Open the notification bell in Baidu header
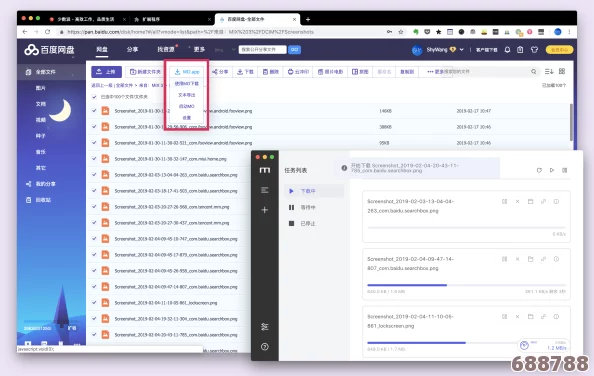The height and width of the screenshot is (376, 594). pyautogui.click(x=507, y=50)
